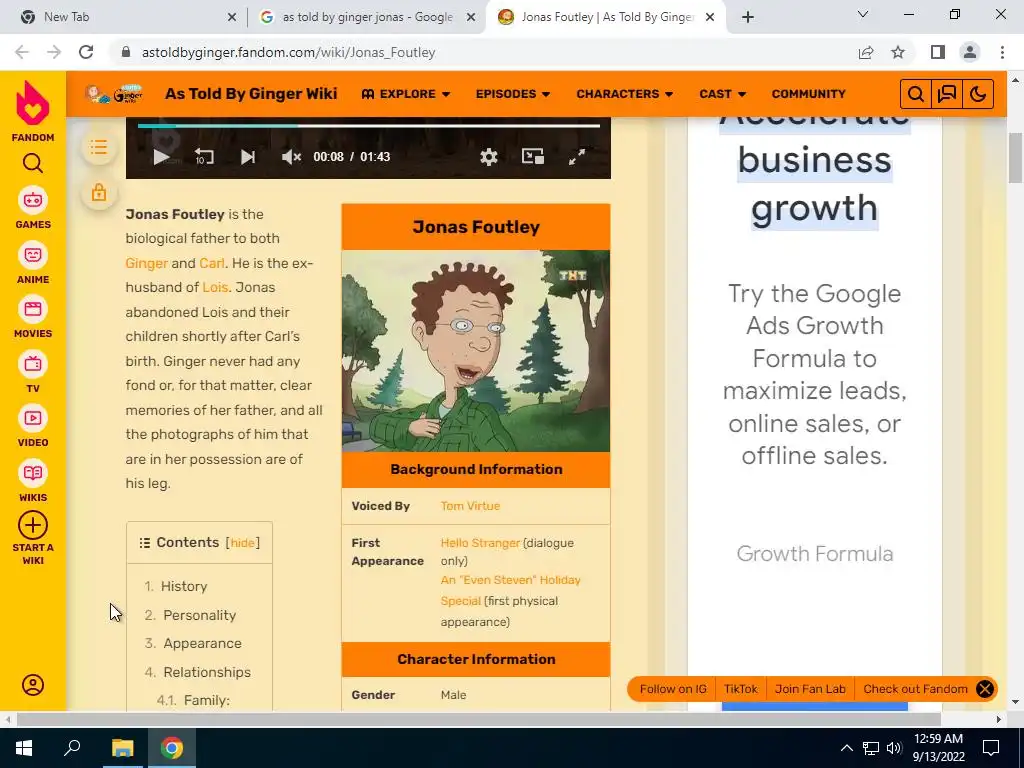1024x768 pixels.
Task: Open File Explorer from taskbar
Action: [122, 748]
